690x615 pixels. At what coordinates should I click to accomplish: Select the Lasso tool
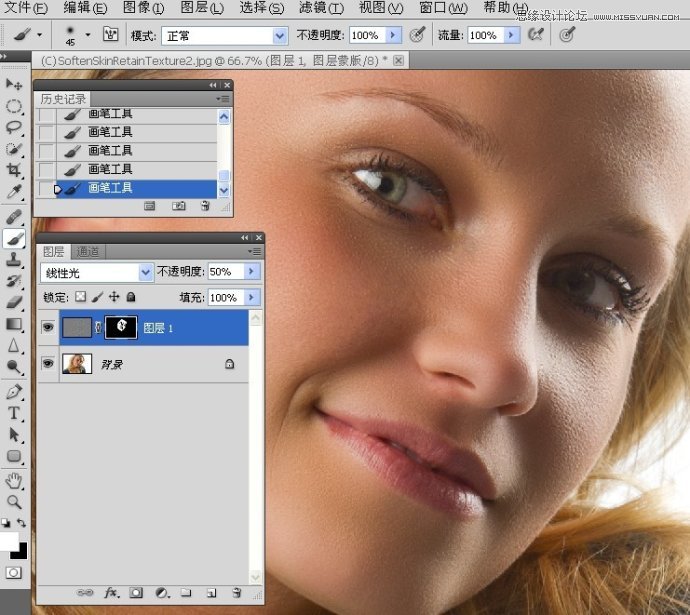coord(14,127)
